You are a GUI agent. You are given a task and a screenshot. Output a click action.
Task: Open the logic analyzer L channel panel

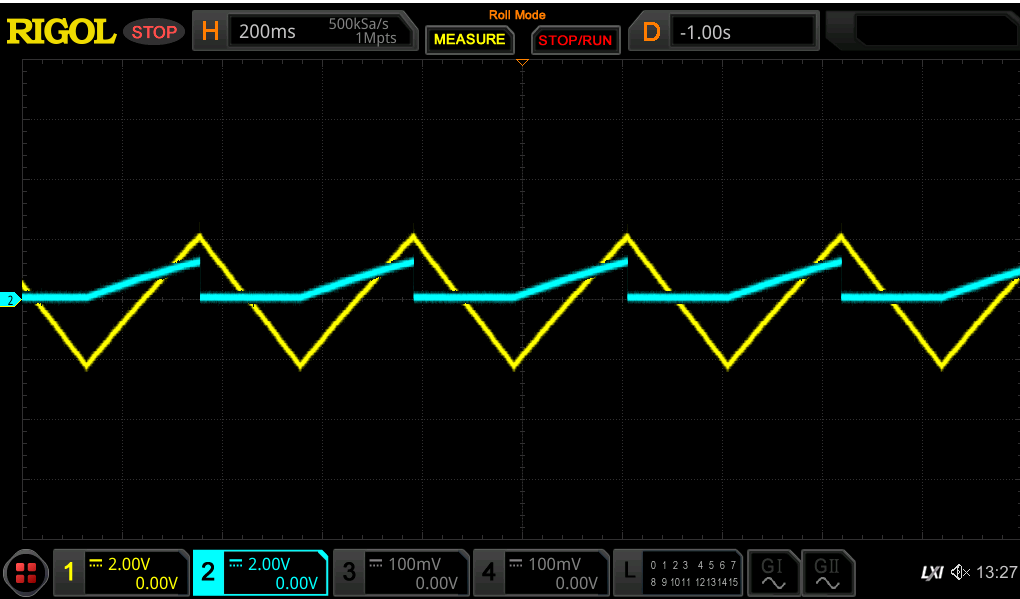pyautogui.click(x=680, y=572)
